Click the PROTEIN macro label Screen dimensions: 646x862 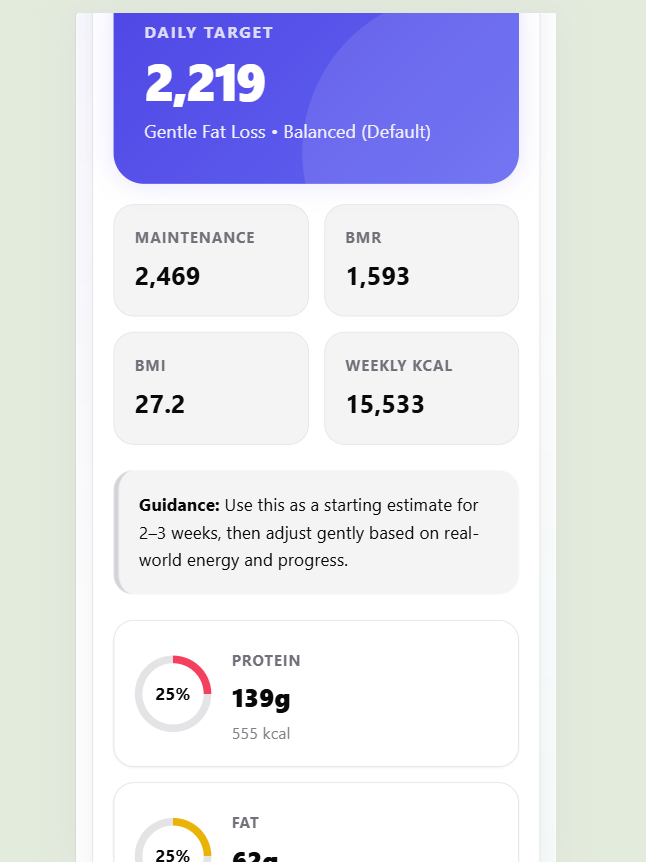[266, 661]
